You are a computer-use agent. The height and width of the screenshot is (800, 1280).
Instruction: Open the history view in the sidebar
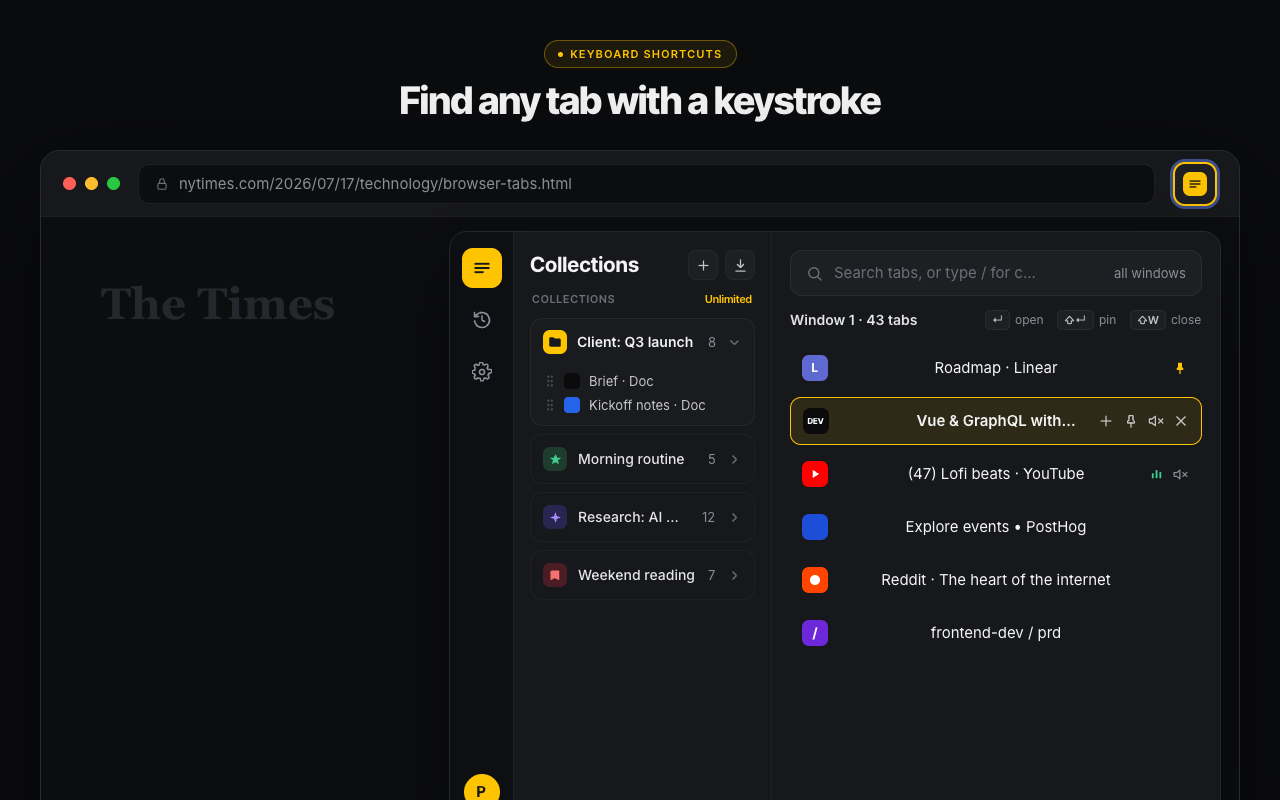(482, 320)
